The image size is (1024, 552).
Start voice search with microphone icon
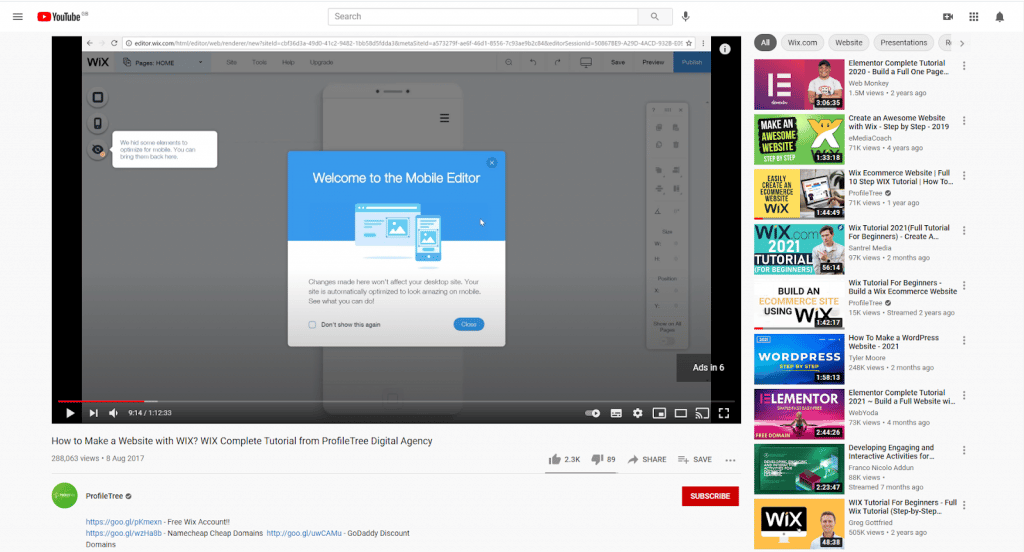[x=685, y=16]
